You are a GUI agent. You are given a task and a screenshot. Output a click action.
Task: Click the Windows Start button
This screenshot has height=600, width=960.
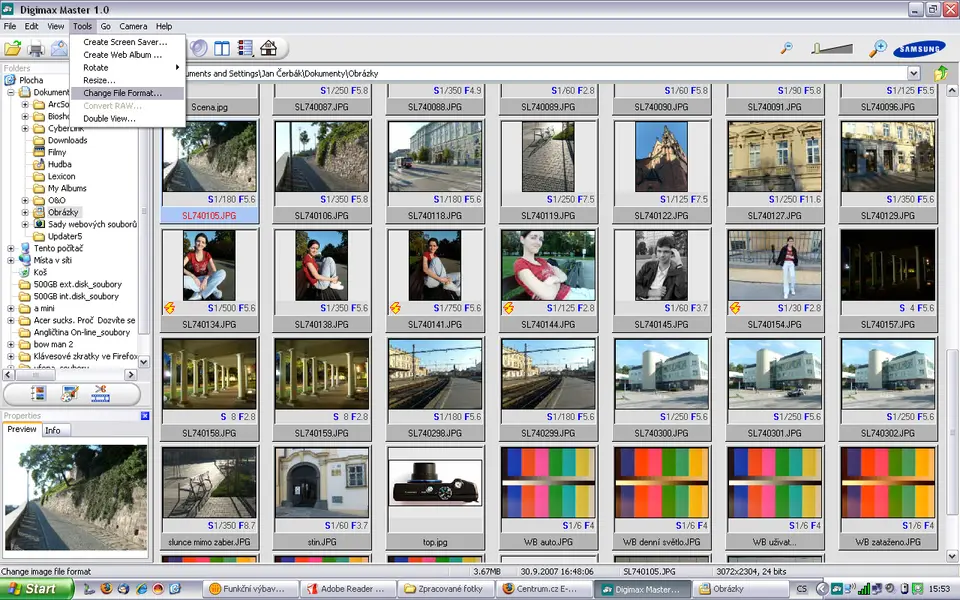coord(34,589)
